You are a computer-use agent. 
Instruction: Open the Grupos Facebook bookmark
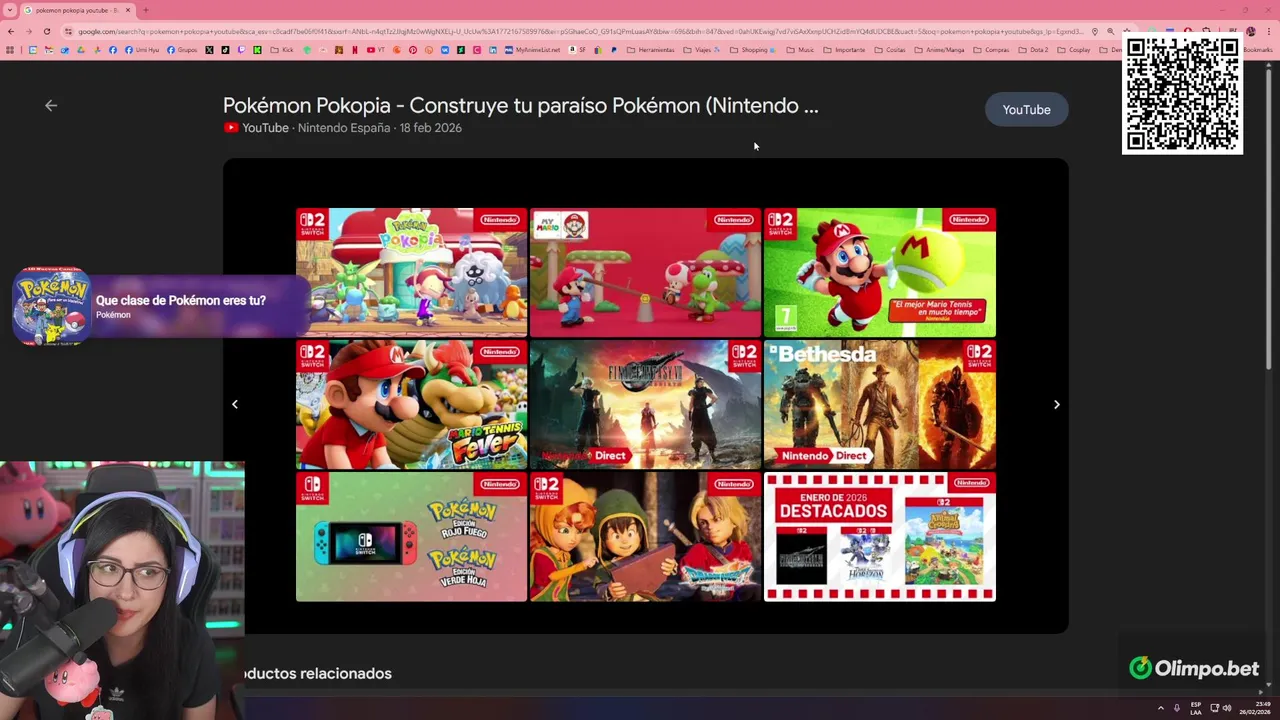pyautogui.click(x=182, y=50)
